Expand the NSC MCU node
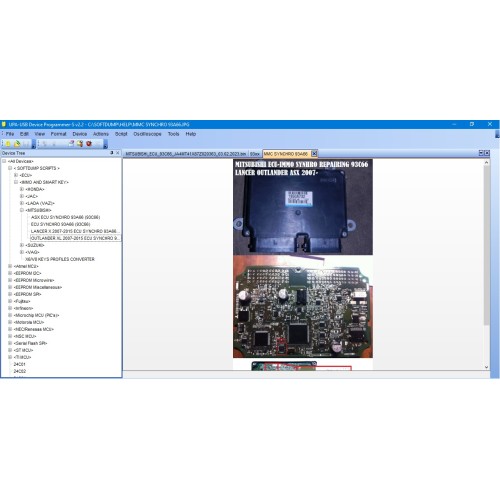Screen dimensions: 500x500 pyautogui.click(x=10, y=336)
